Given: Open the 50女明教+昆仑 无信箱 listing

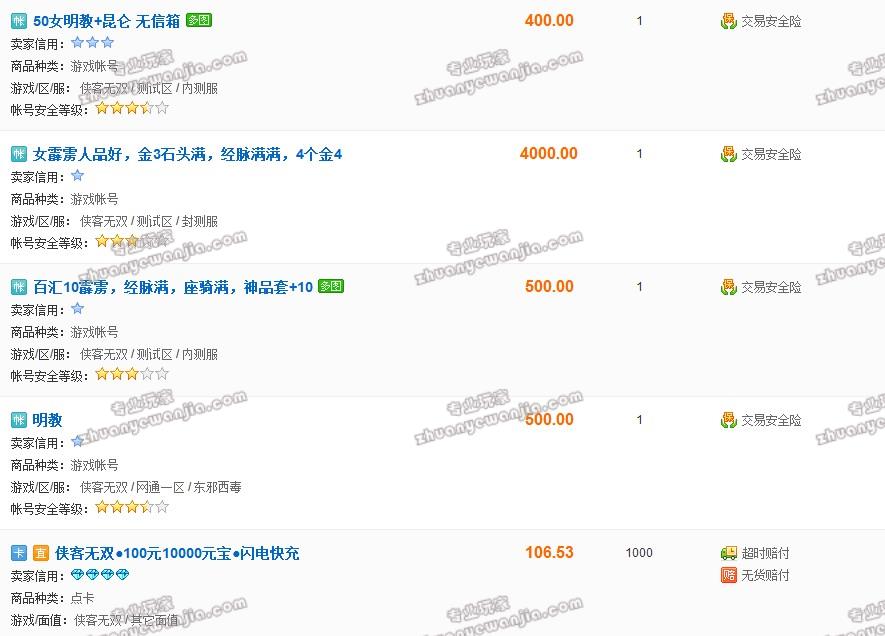Looking at the screenshot, I should (106, 21).
